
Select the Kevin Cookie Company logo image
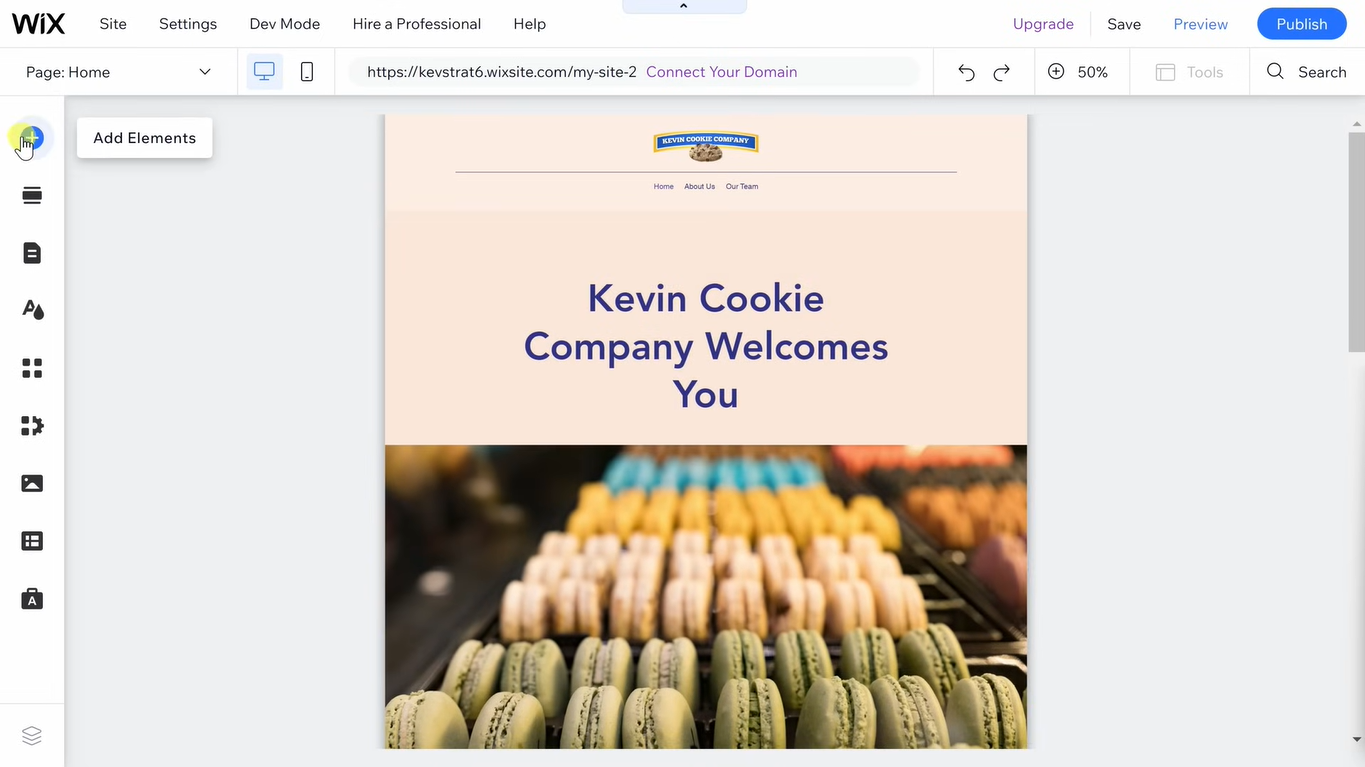tap(706, 146)
